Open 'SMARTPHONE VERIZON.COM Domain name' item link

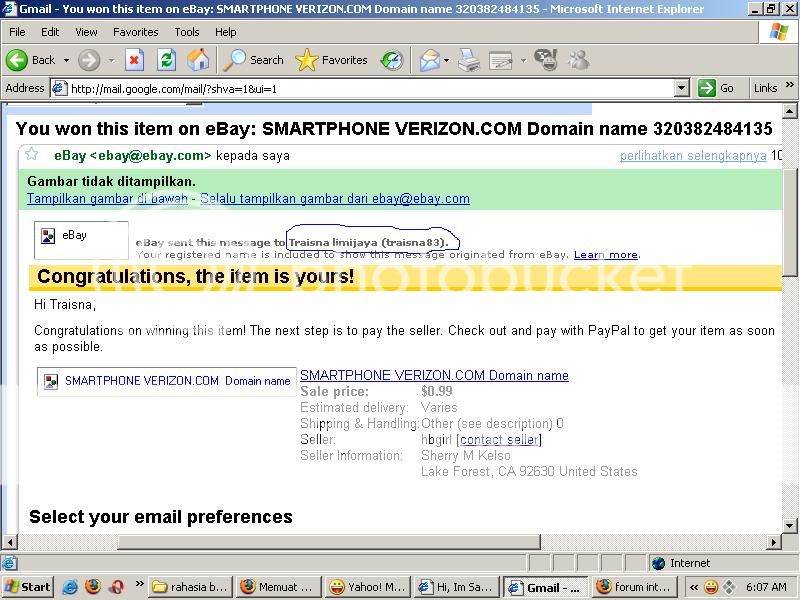[434, 376]
